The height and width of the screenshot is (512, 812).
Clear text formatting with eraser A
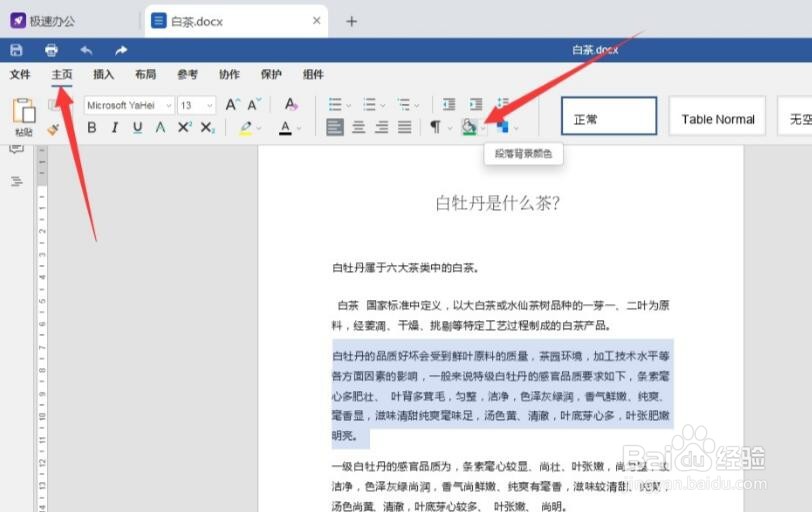pyautogui.click(x=291, y=105)
